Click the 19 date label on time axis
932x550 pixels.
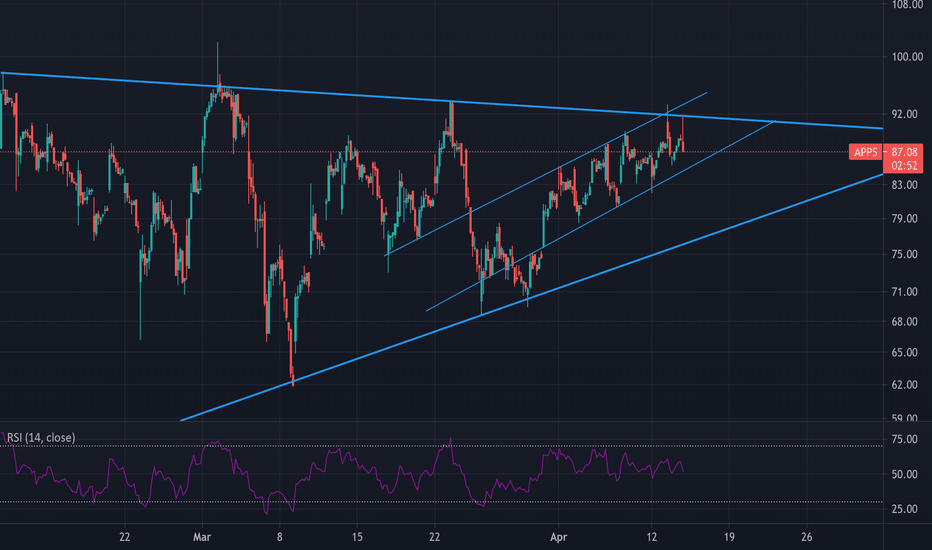click(729, 537)
